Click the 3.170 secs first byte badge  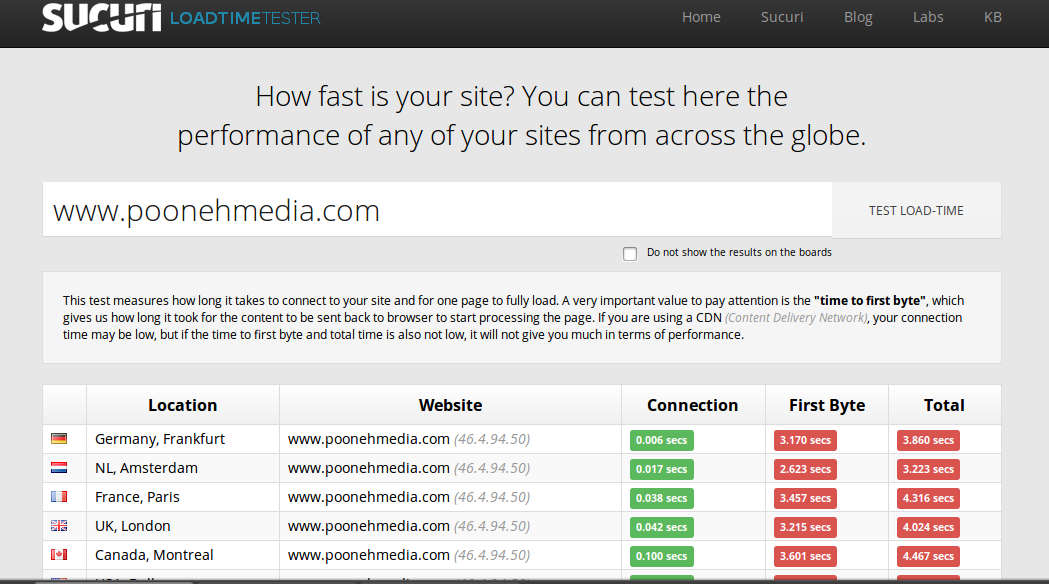pos(805,440)
